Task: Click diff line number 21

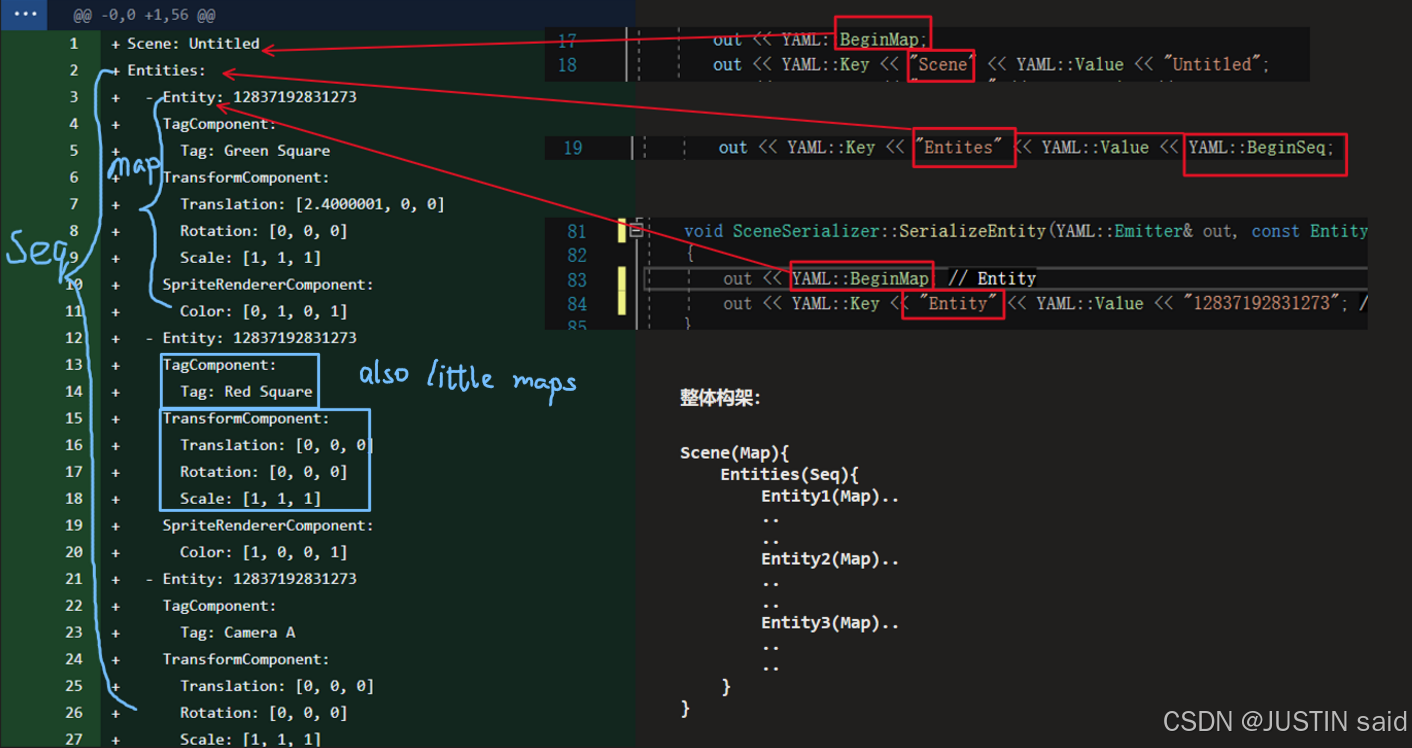Action: (x=74, y=579)
